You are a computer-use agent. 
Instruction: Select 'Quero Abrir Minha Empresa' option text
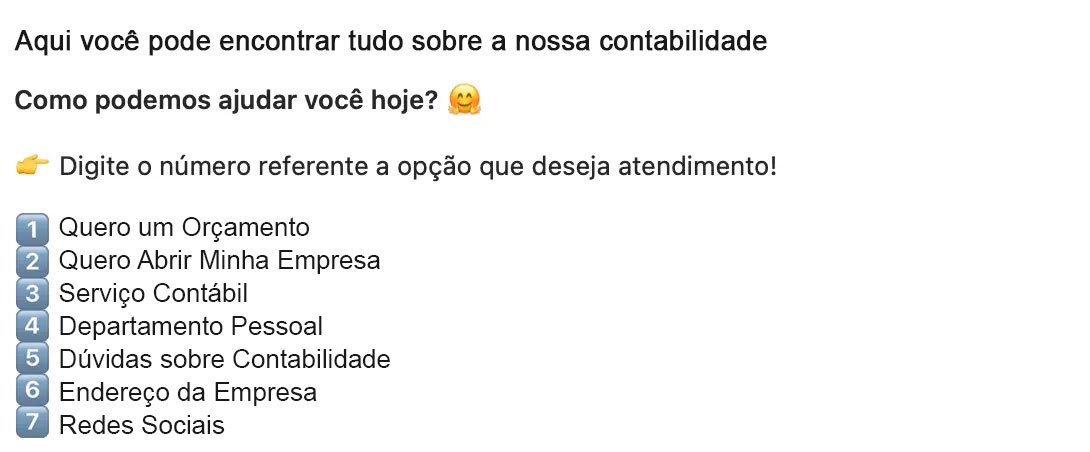[219, 261]
